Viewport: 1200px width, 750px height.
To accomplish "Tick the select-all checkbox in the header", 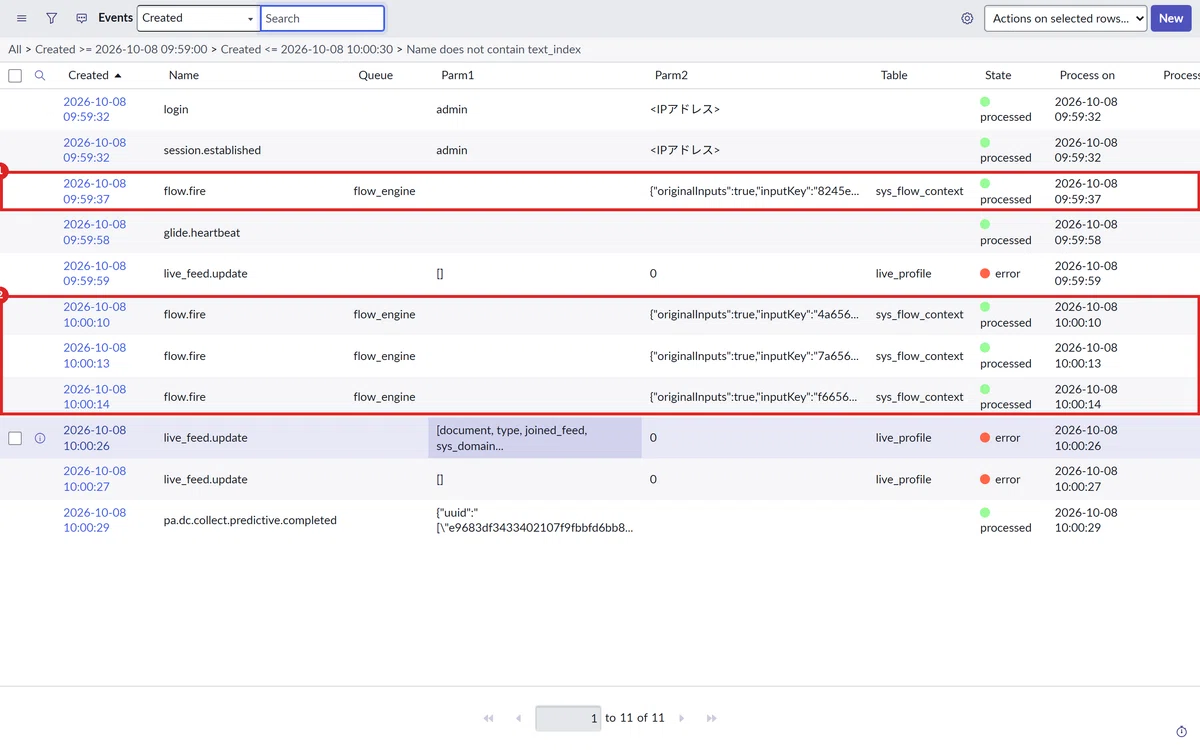I will [15, 75].
